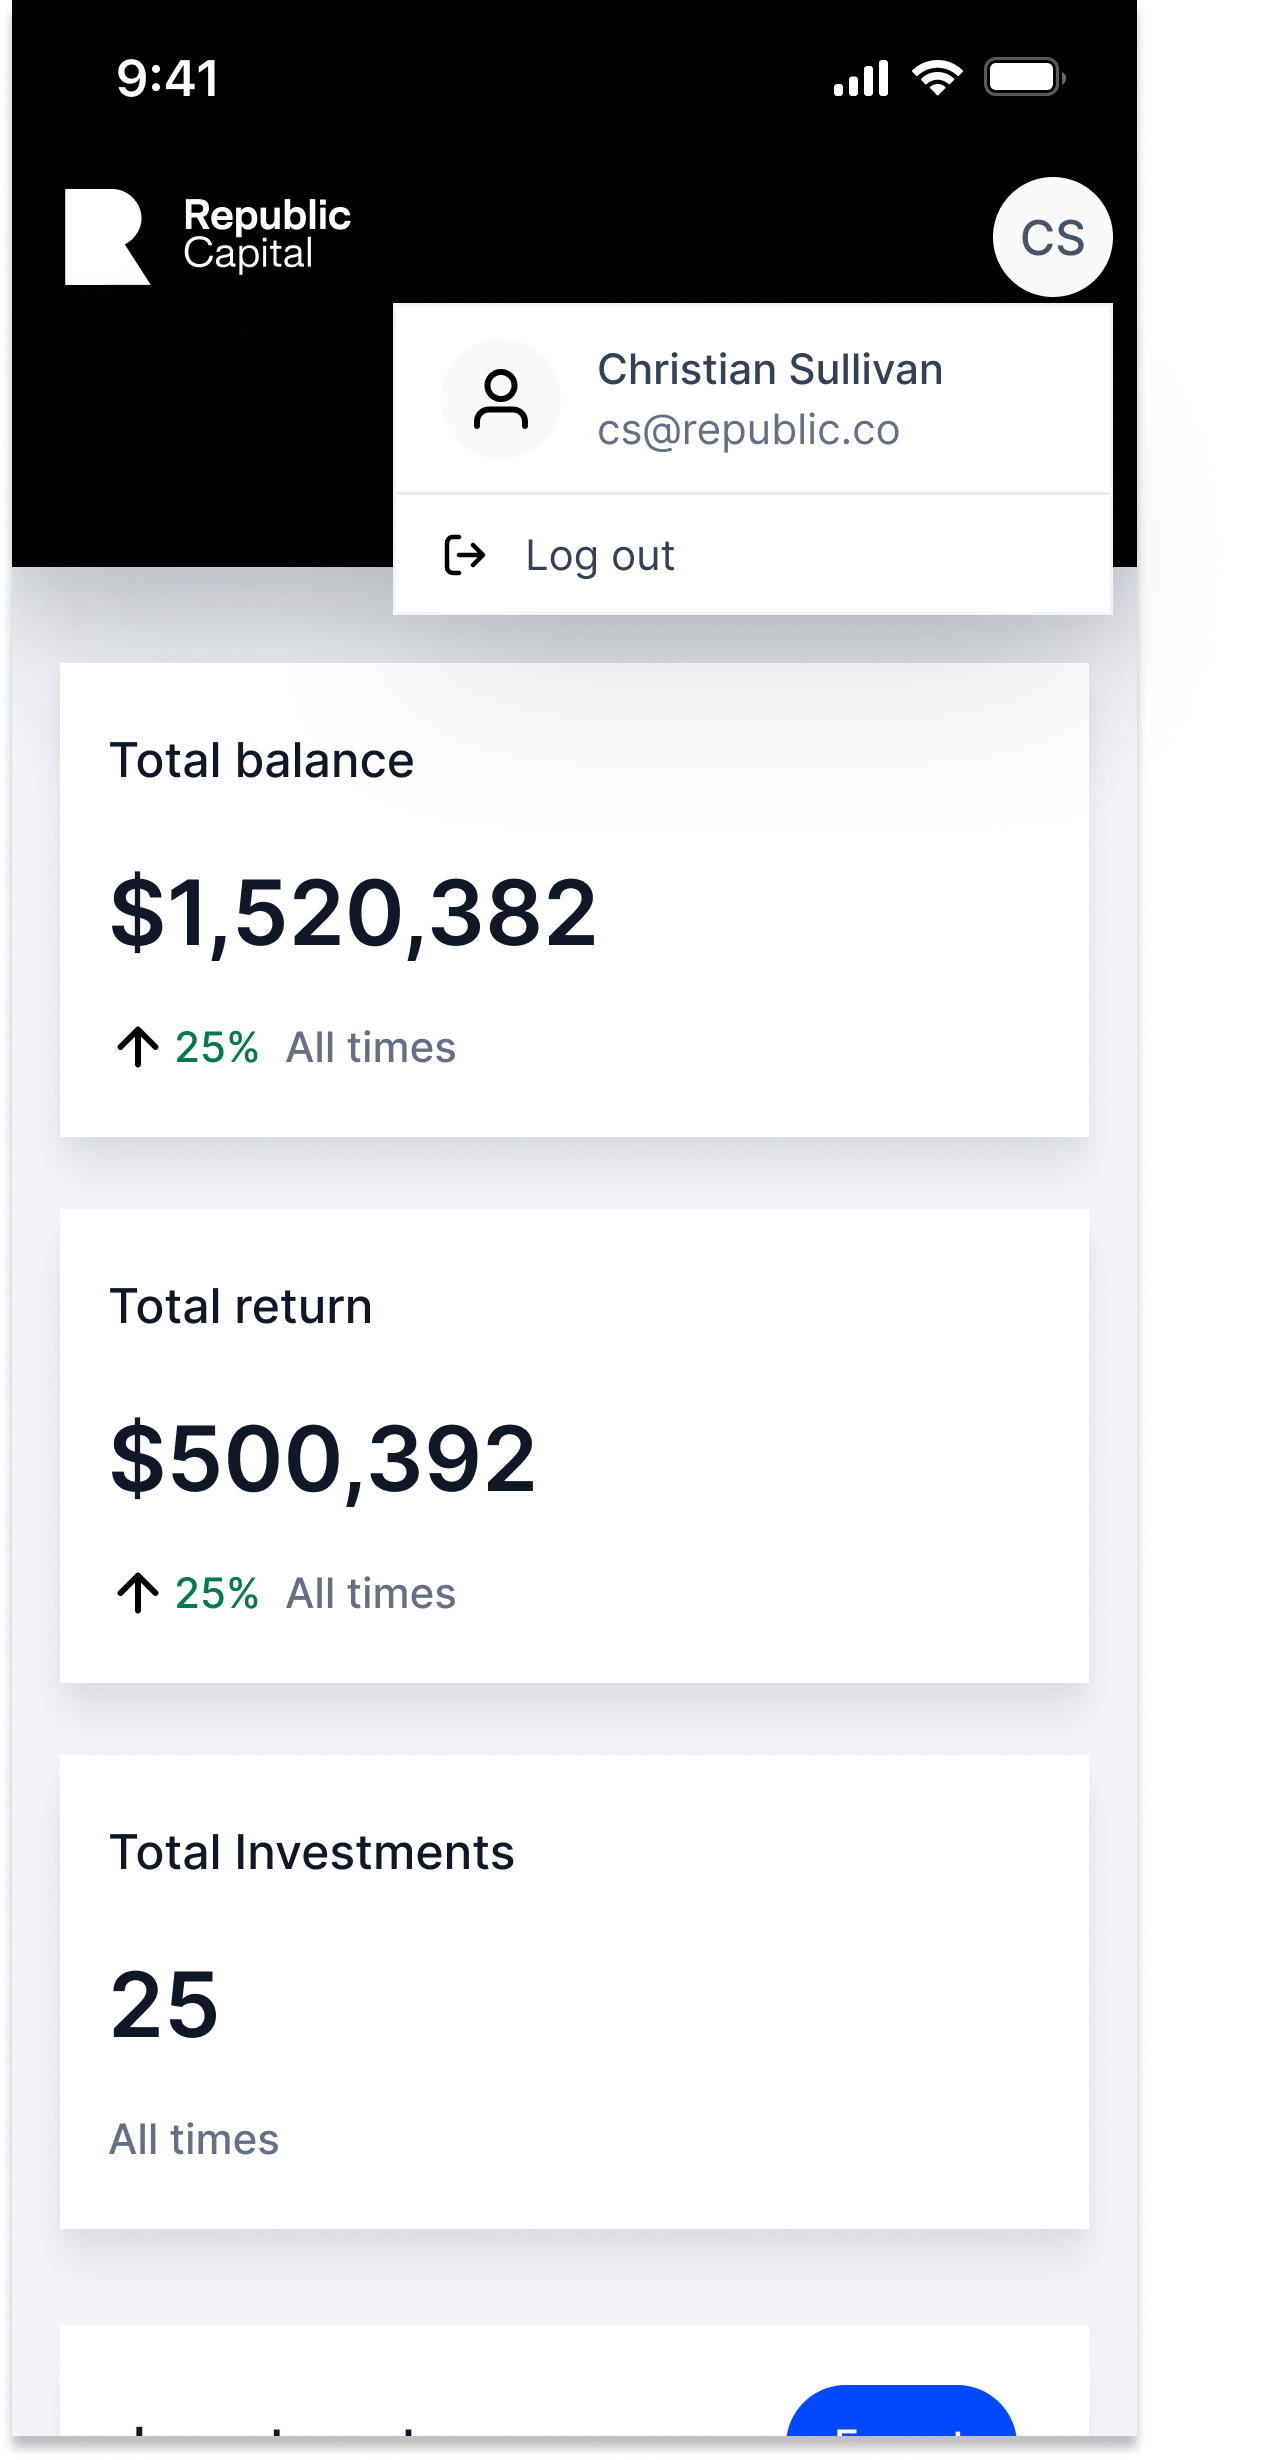Tap the 9:41 status bar clock
1269x2460 pixels.
click(167, 79)
